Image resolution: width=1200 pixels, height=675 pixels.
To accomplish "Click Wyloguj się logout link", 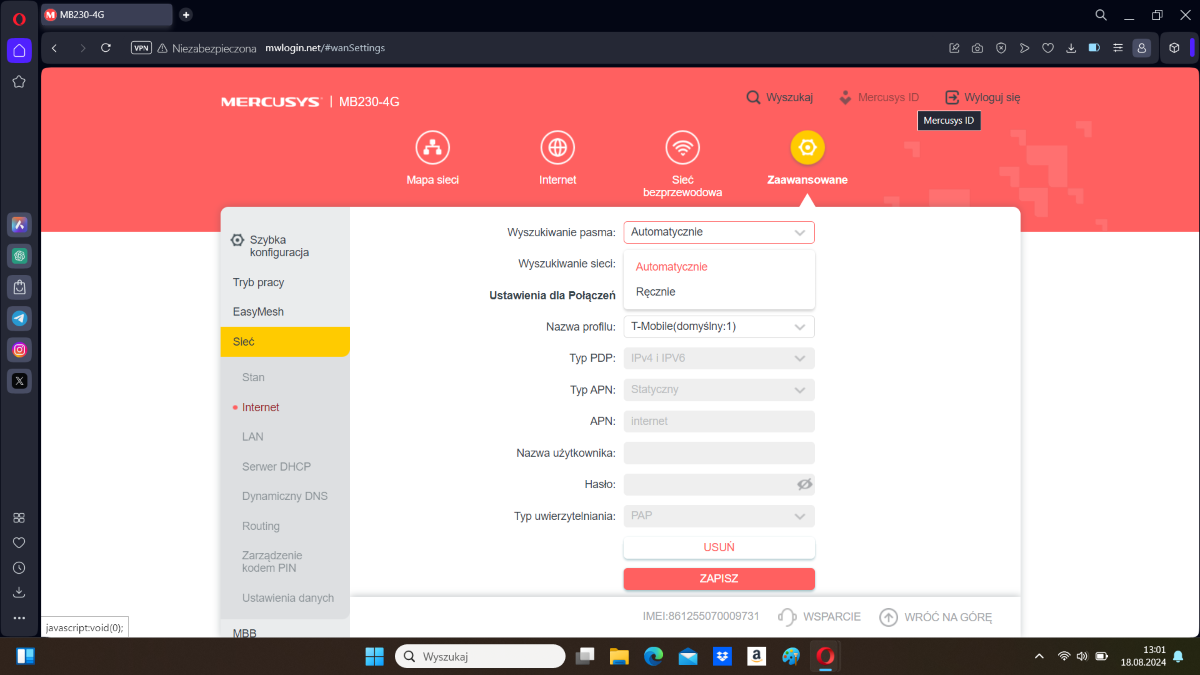I will (982, 98).
